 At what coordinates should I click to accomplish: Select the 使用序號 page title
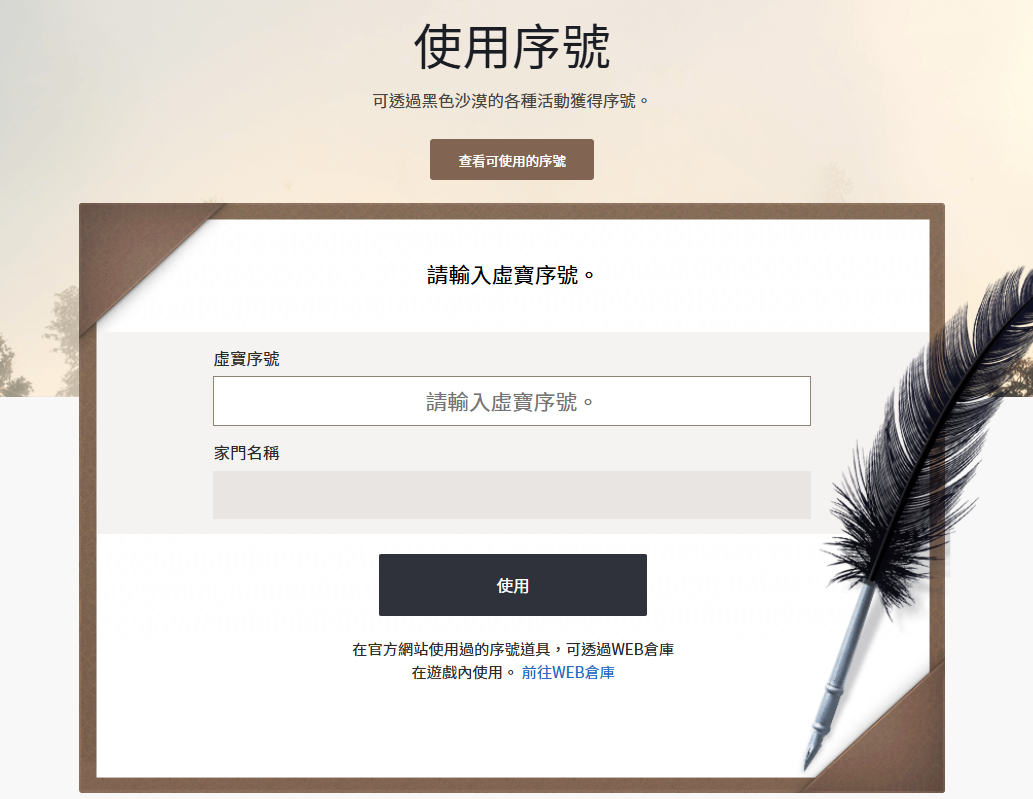[x=512, y=47]
